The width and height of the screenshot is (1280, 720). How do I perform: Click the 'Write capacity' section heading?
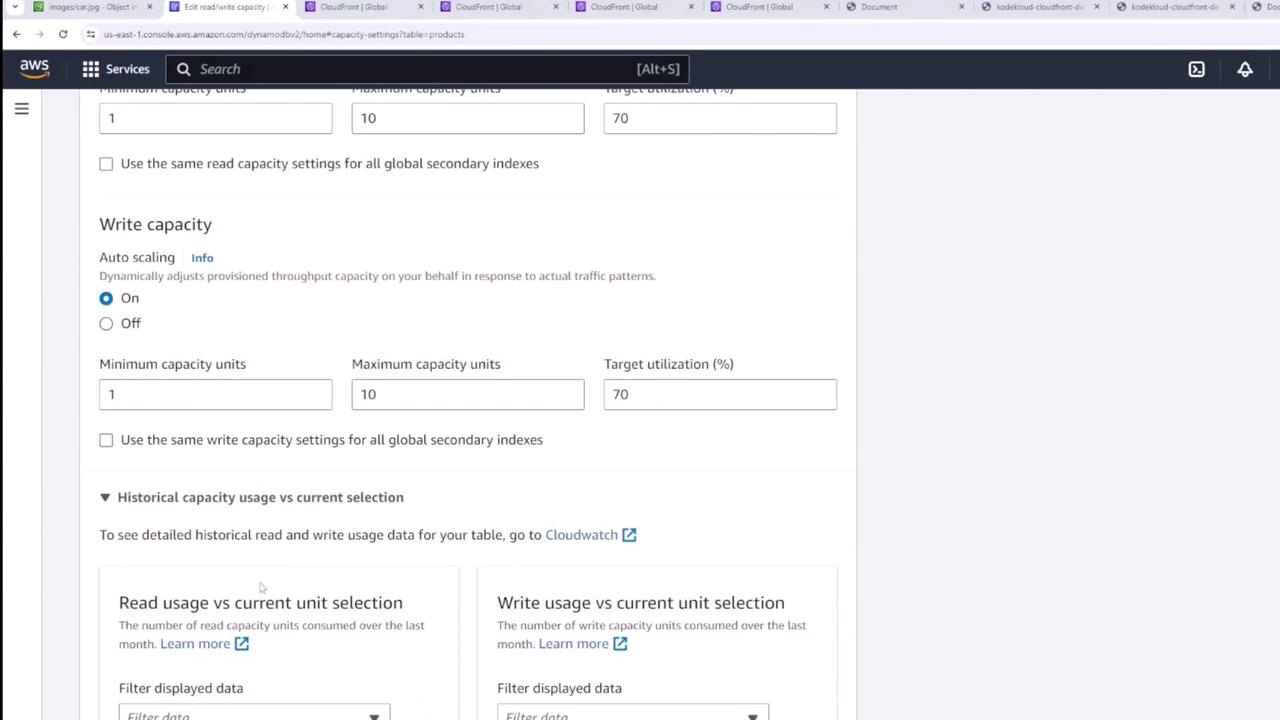tap(155, 225)
